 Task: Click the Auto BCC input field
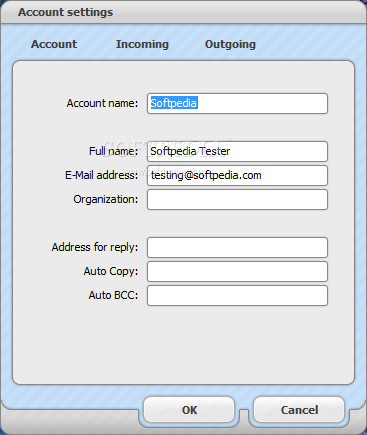tap(237, 295)
